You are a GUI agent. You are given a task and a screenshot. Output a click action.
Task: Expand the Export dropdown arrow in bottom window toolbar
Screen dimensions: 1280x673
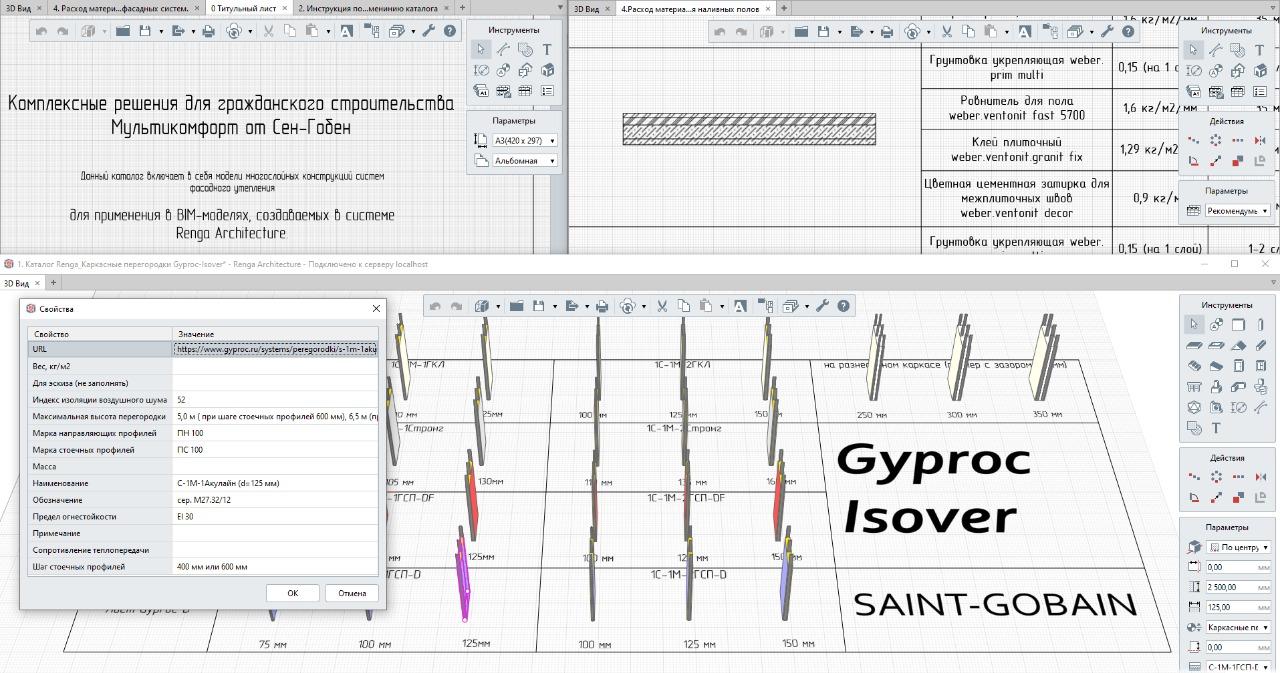click(x=587, y=306)
